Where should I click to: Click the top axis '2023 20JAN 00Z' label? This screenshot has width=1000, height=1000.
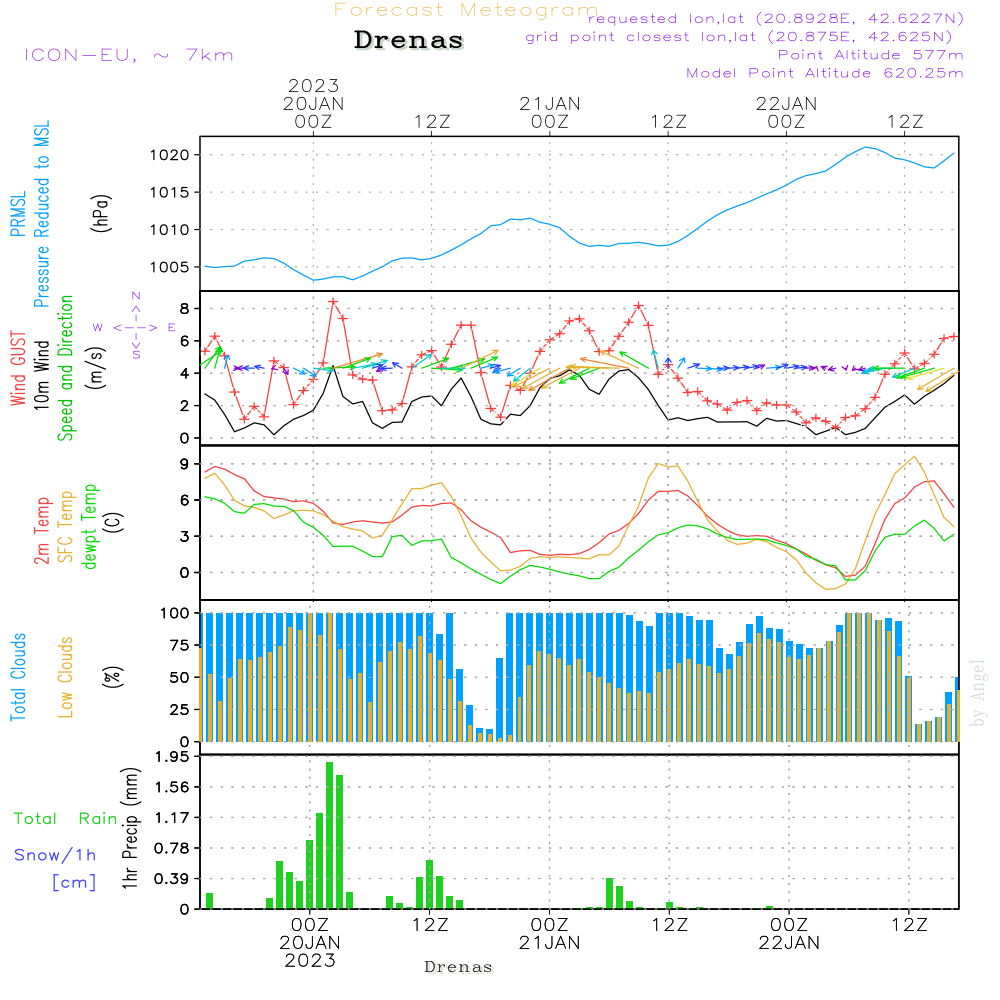pos(313,103)
